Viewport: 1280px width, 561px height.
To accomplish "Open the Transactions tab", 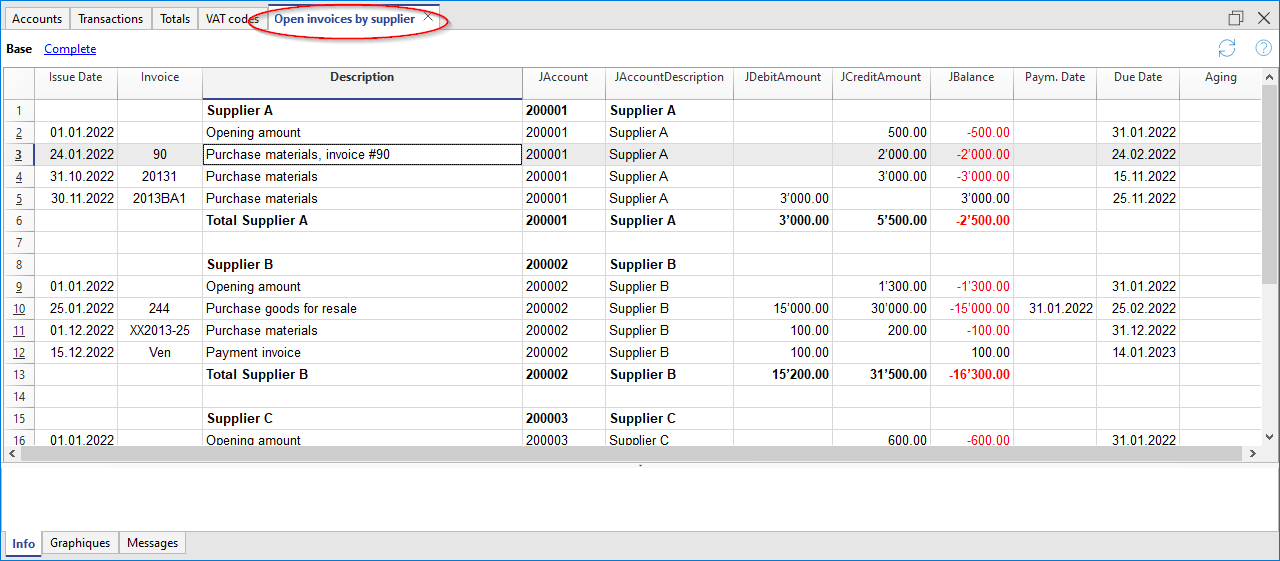I will [x=111, y=19].
